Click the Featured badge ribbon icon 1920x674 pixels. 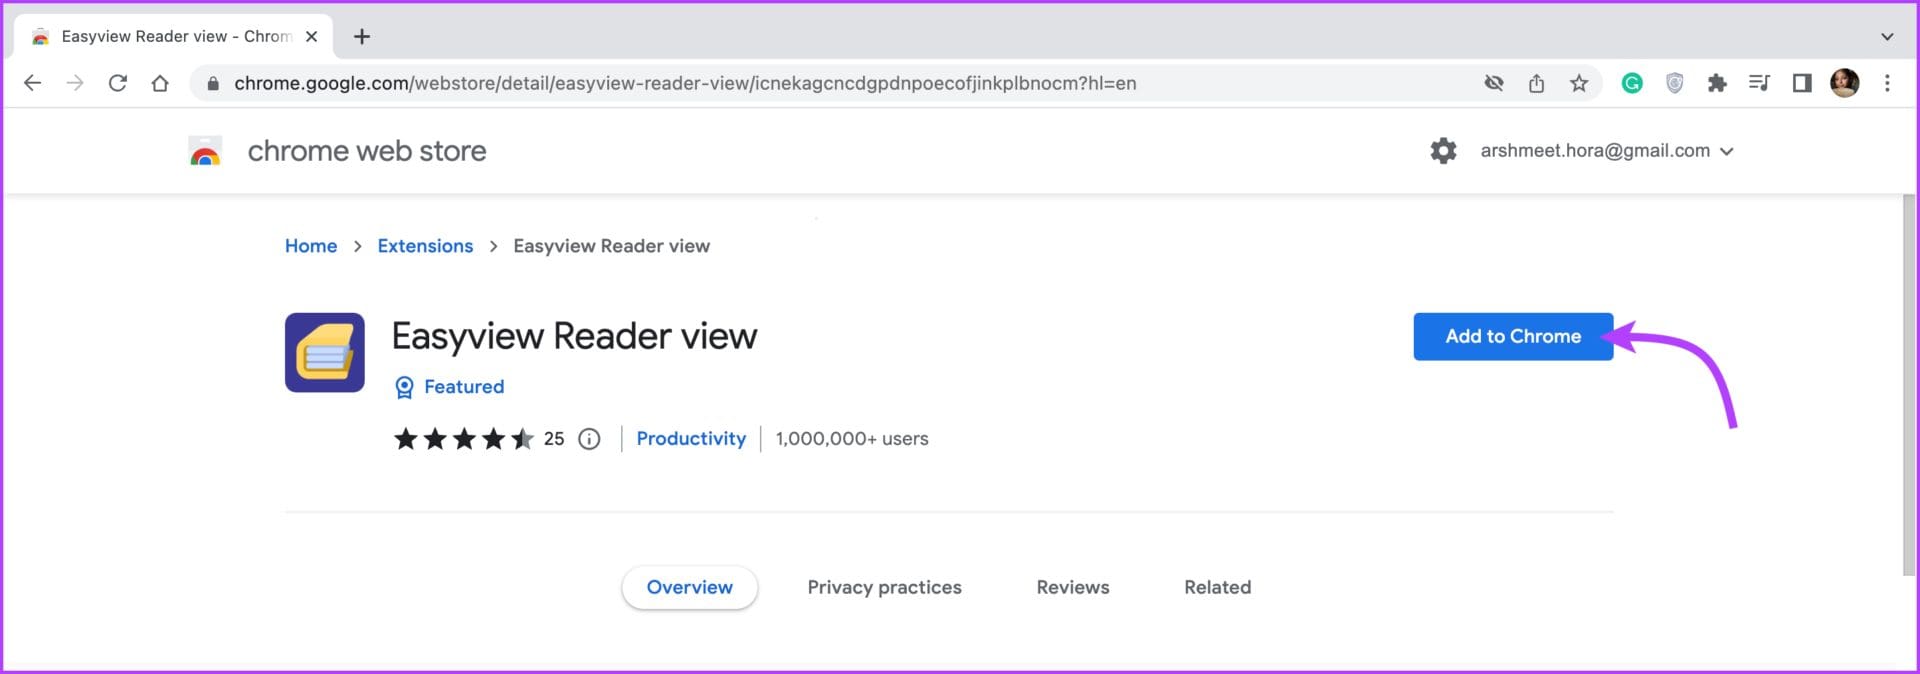[404, 387]
